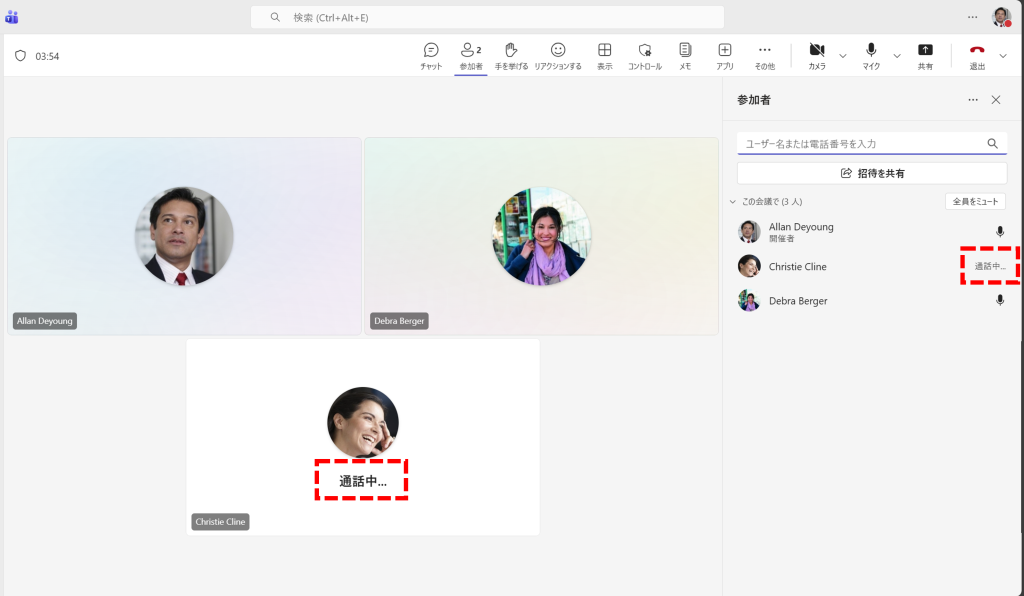Open アプリ (Apps) add menu
The image size is (1024, 596).
[725, 56]
